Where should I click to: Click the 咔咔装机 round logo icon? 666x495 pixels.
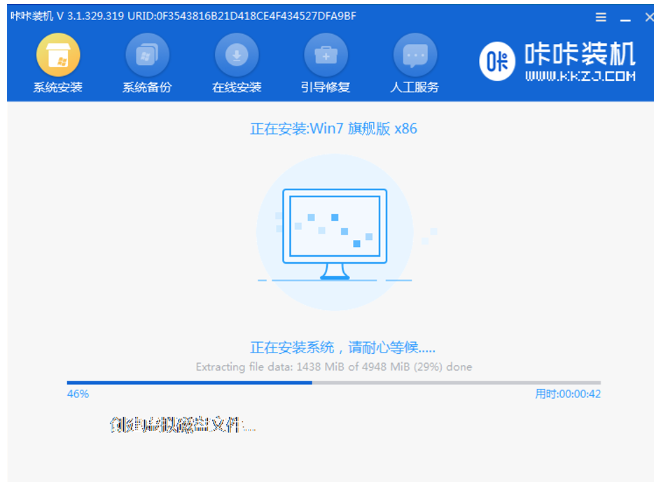[497, 62]
